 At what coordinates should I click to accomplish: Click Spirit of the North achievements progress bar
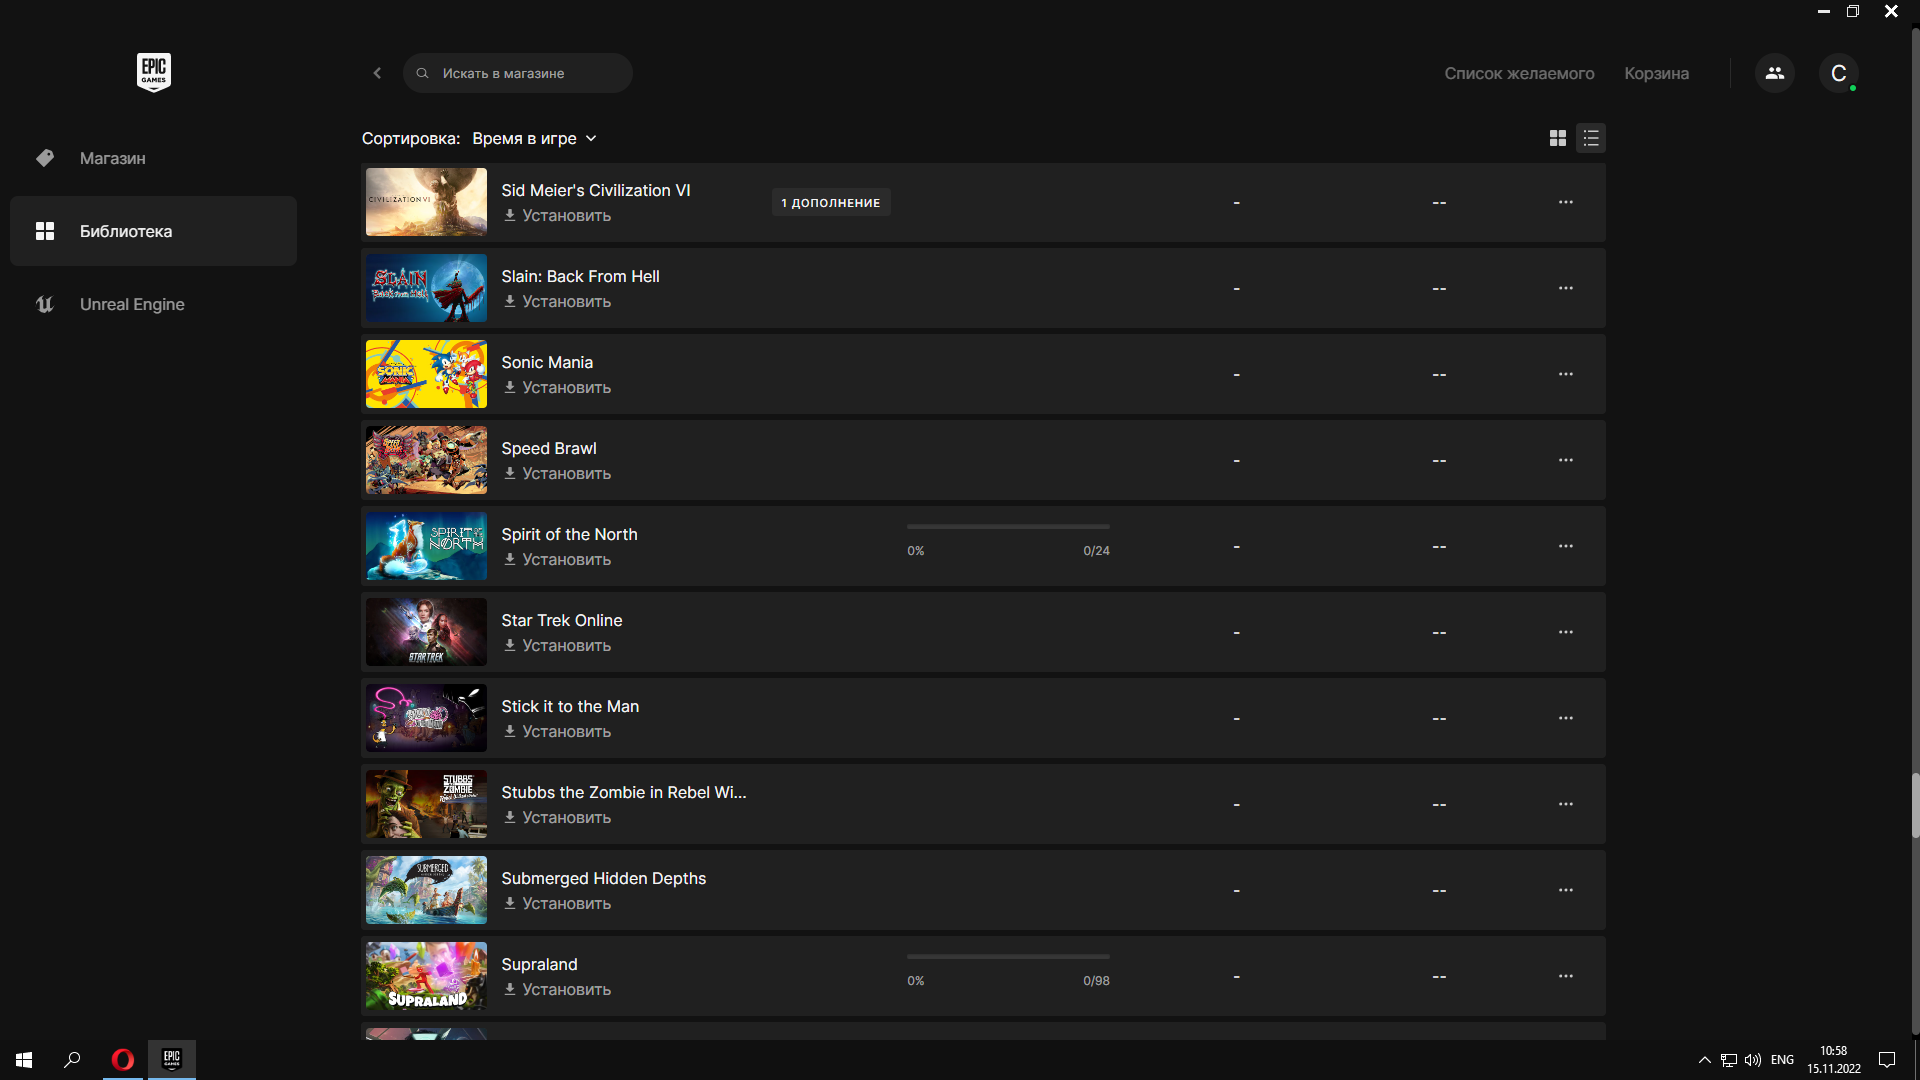1008,526
